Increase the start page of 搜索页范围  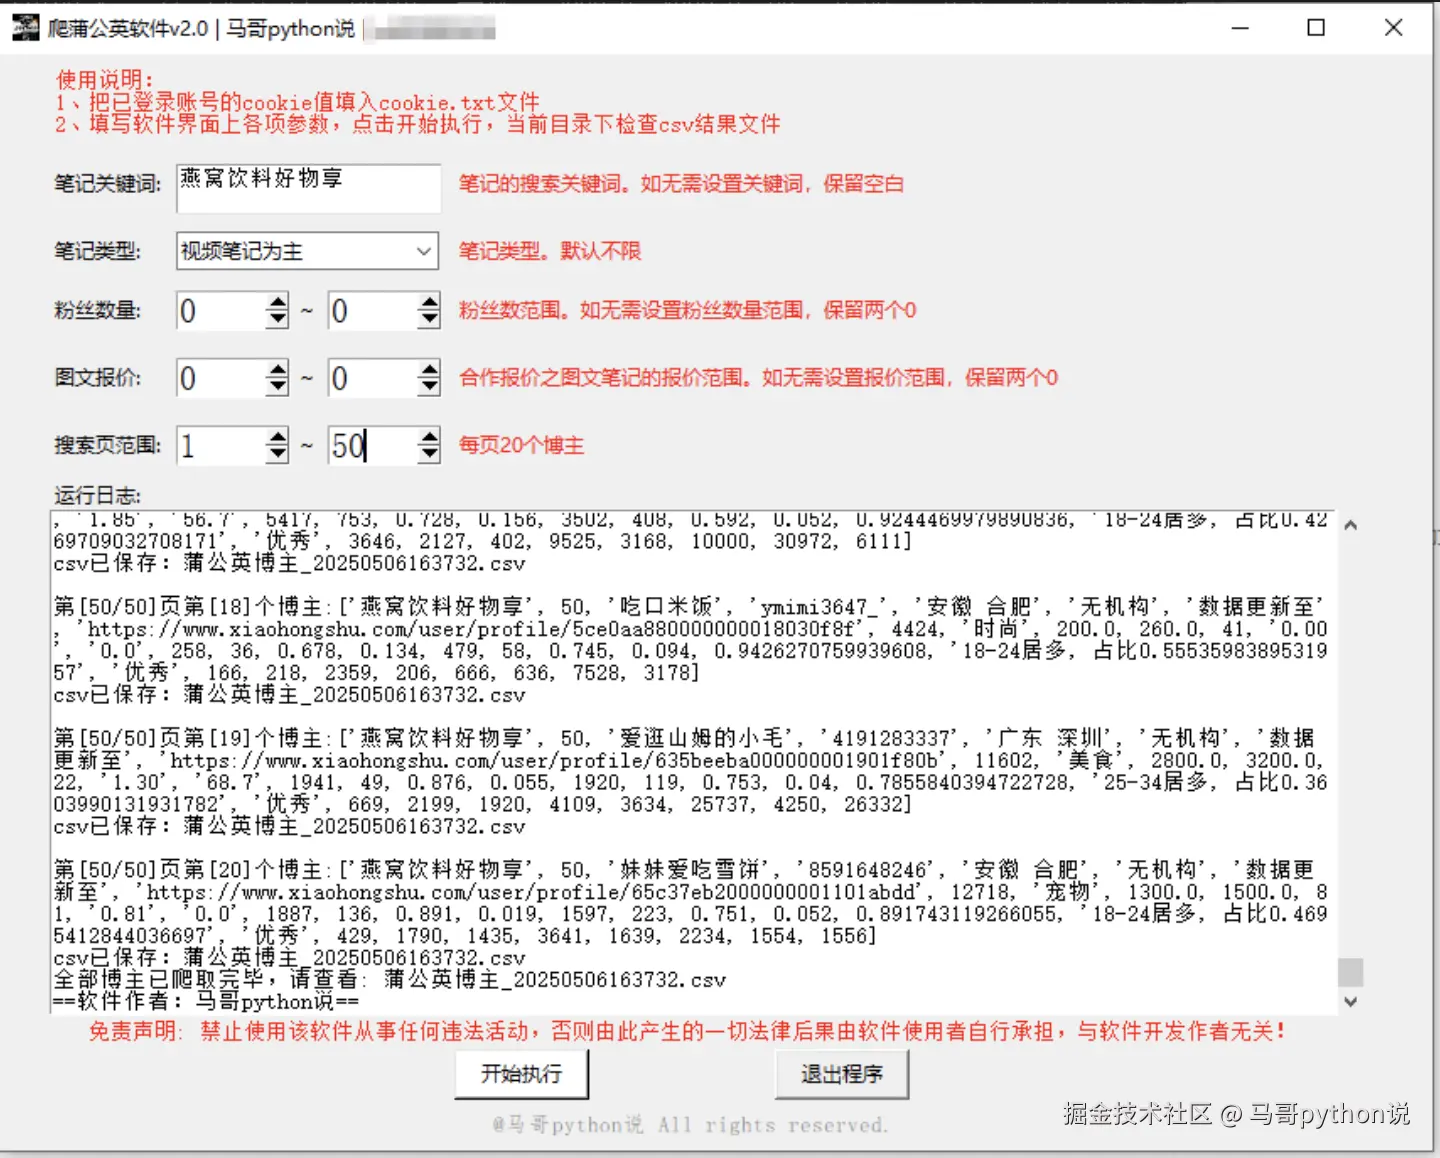pyautogui.click(x=276, y=436)
